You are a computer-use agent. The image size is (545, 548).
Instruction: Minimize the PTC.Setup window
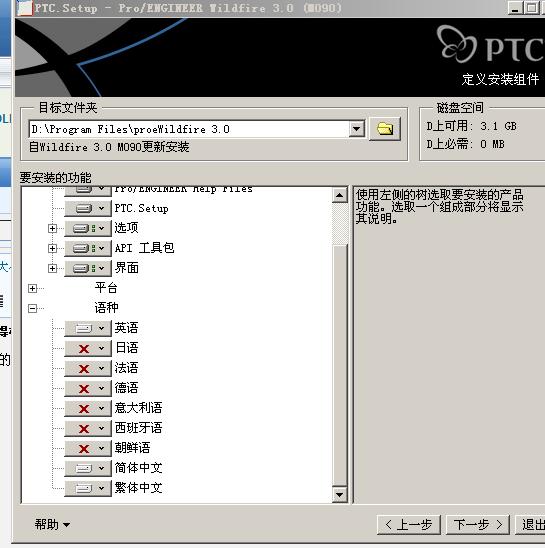click(x=515, y=8)
